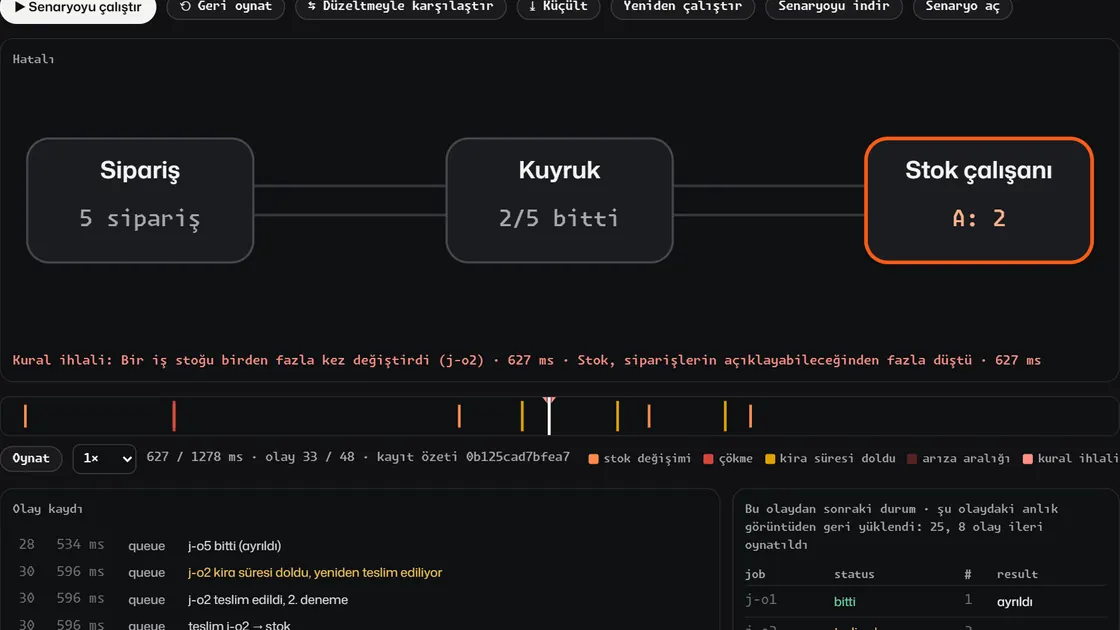Screen dimensions: 1120x630
Task: Open Düzeltmeyle karşılaştır comparison
Action: pyautogui.click(x=401, y=7)
